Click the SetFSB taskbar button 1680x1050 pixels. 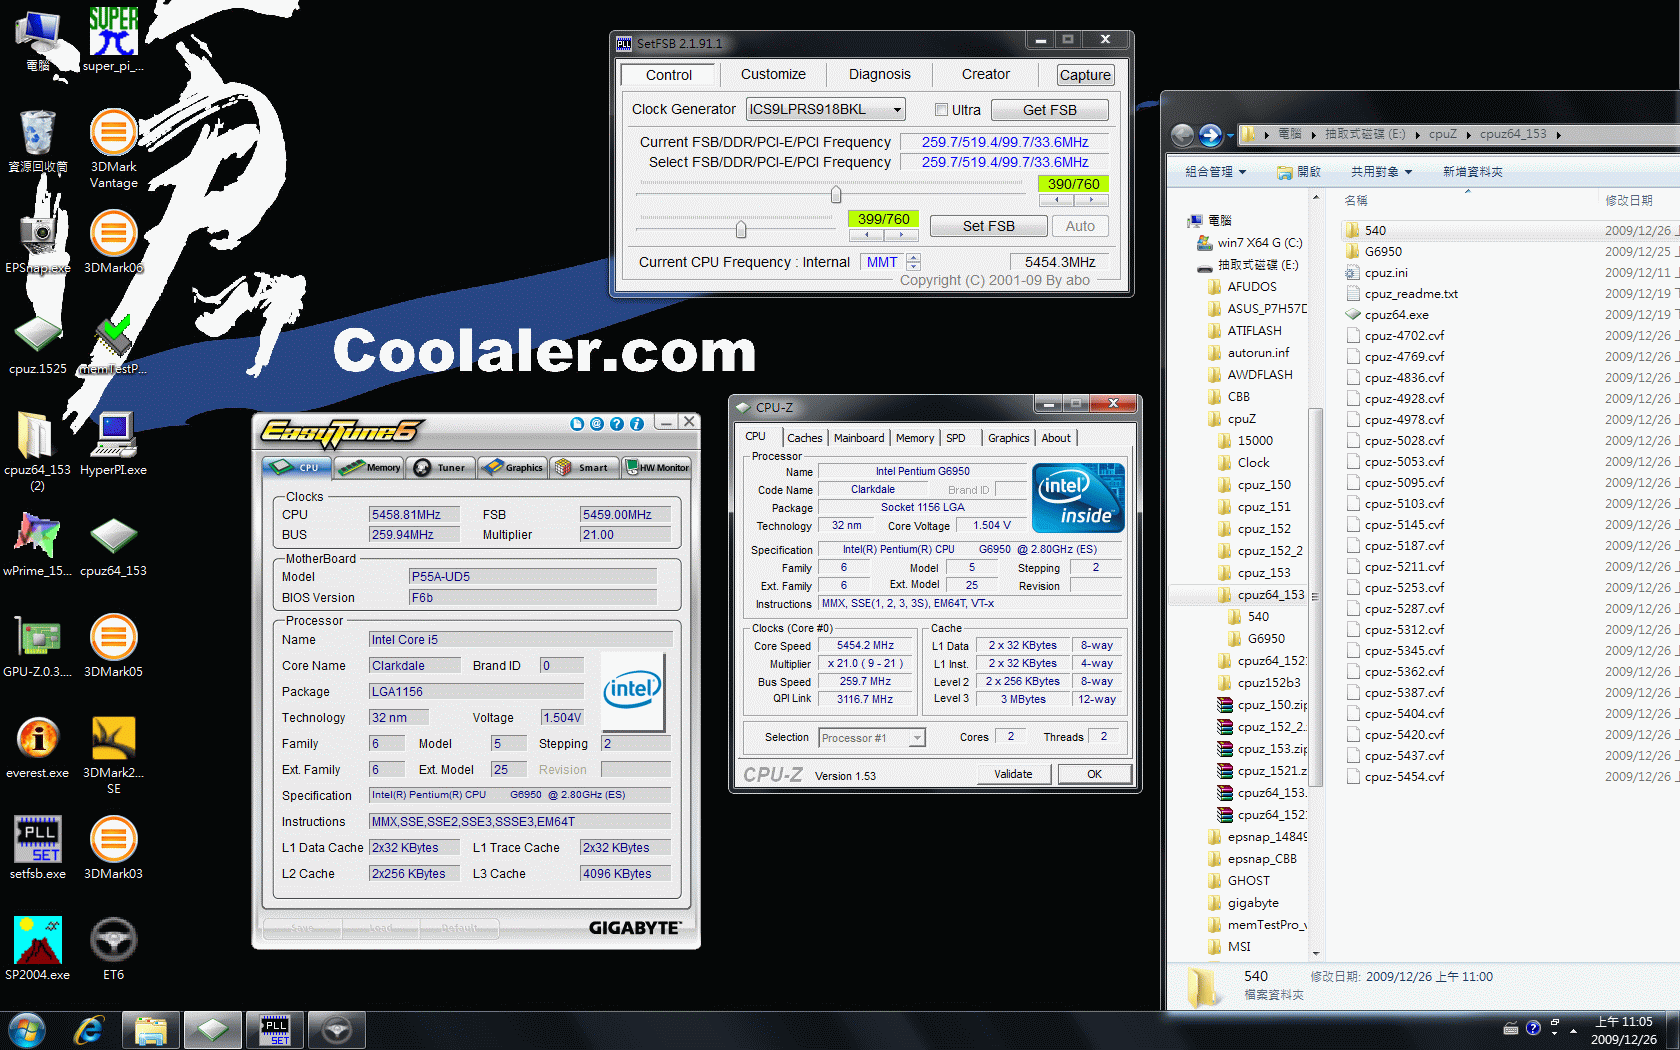(x=275, y=1030)
